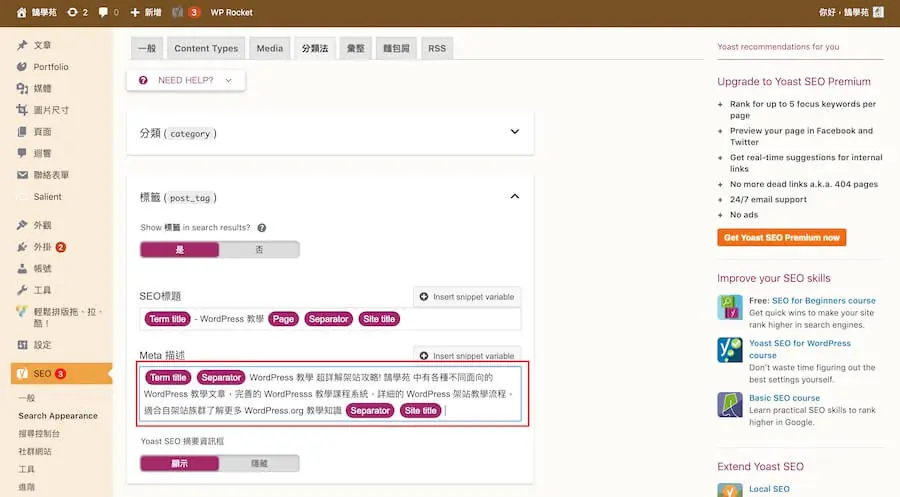Switch to the 分類法 tab
Screen dimensions: 900x497
(315, 48)
